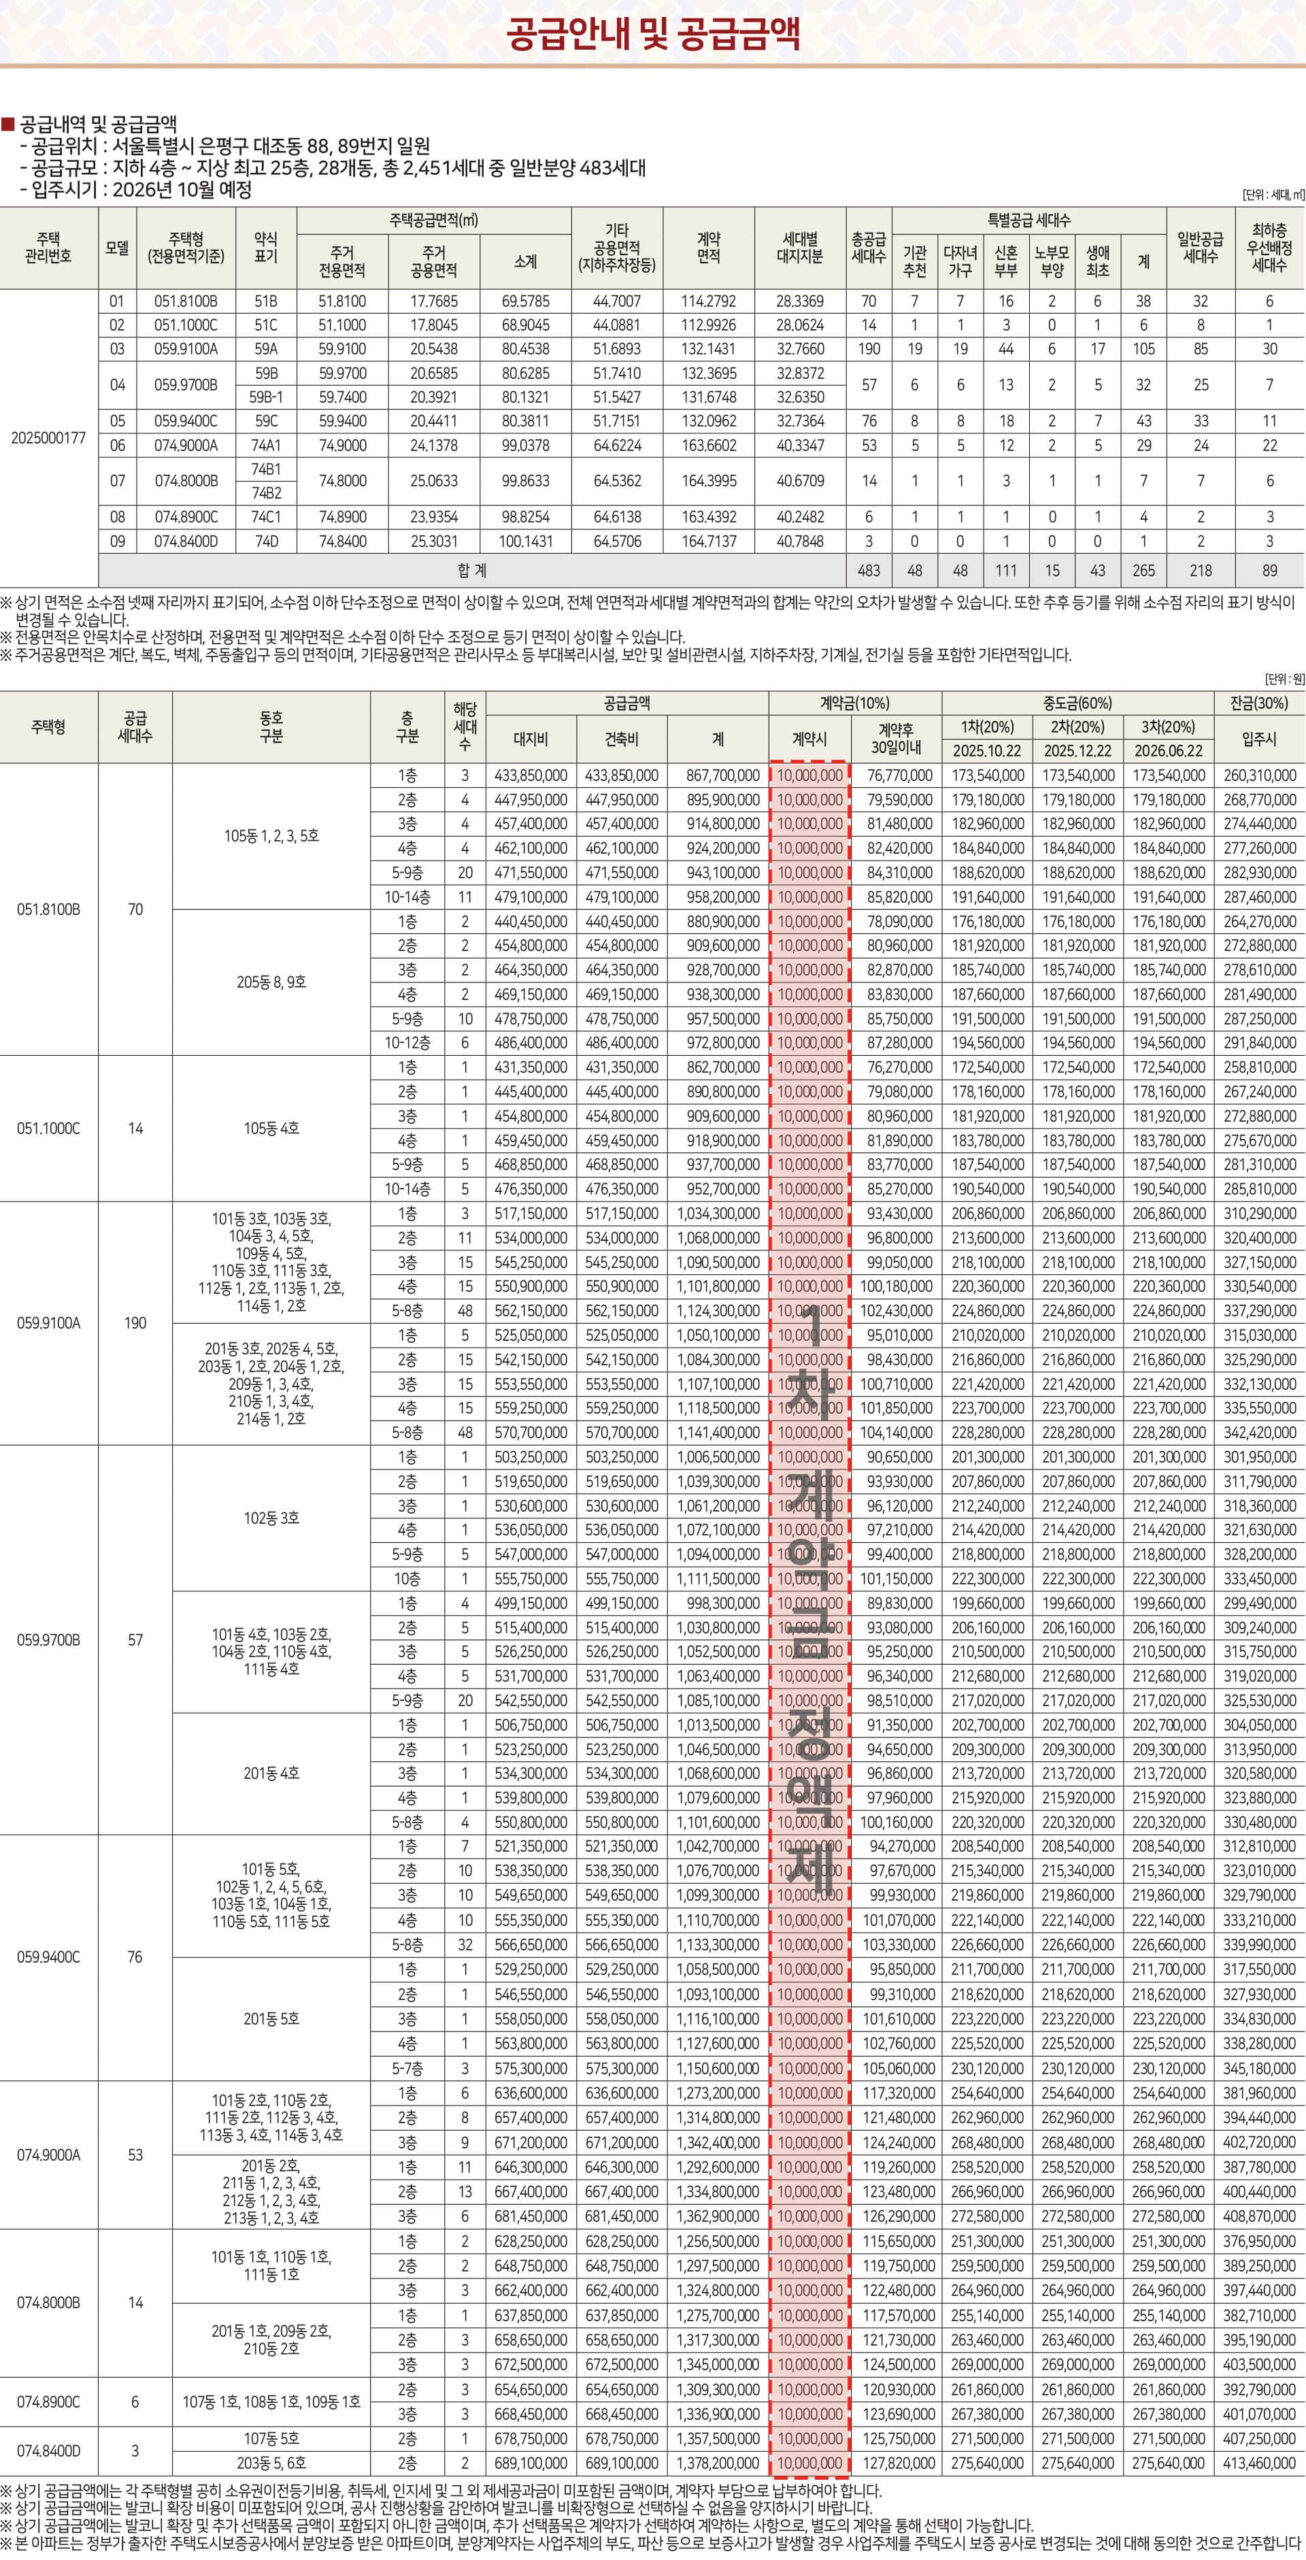Click the title '공급안내 및 공급금액'
The width and height of the screenshot is (1306, 2560).
(x=652, y=33)
